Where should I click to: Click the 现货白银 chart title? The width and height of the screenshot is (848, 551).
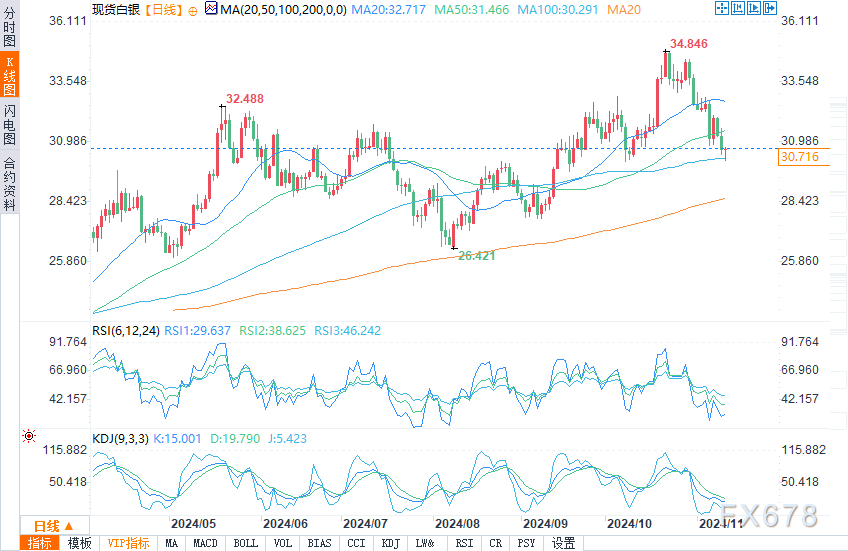point(116,9)
